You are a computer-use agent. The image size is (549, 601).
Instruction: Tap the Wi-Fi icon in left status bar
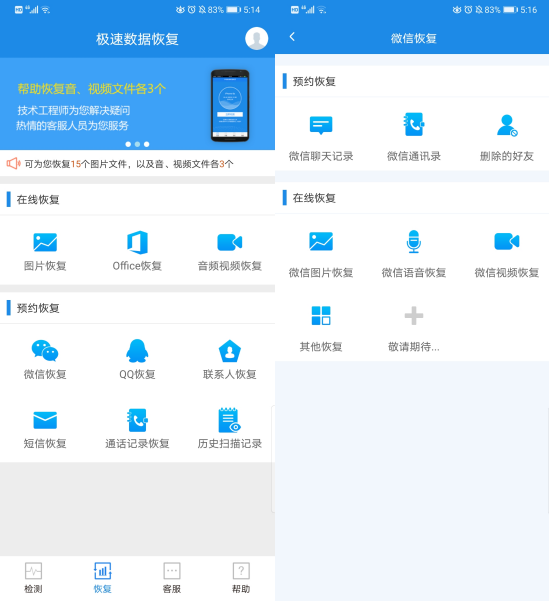point(46,10)
